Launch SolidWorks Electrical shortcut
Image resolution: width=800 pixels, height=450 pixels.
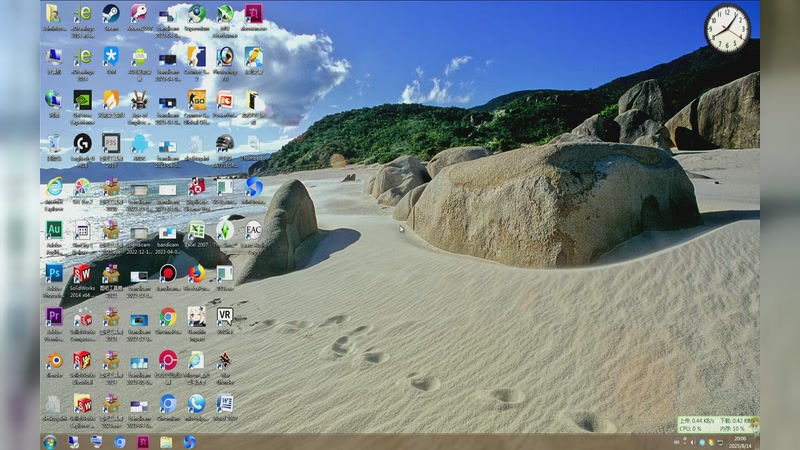[x=82, y=361]
